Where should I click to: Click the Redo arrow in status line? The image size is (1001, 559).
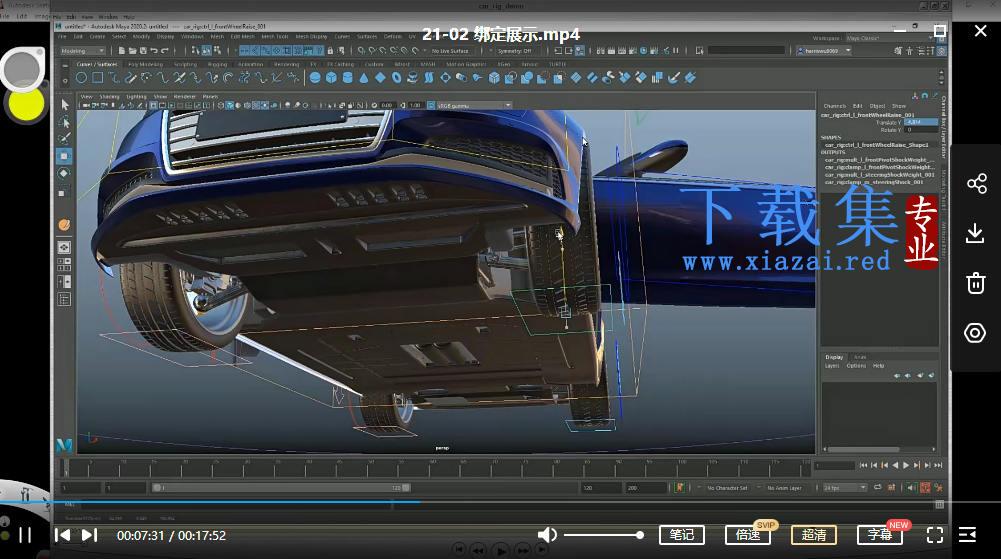pyautogui.click(x=165, y=50)
